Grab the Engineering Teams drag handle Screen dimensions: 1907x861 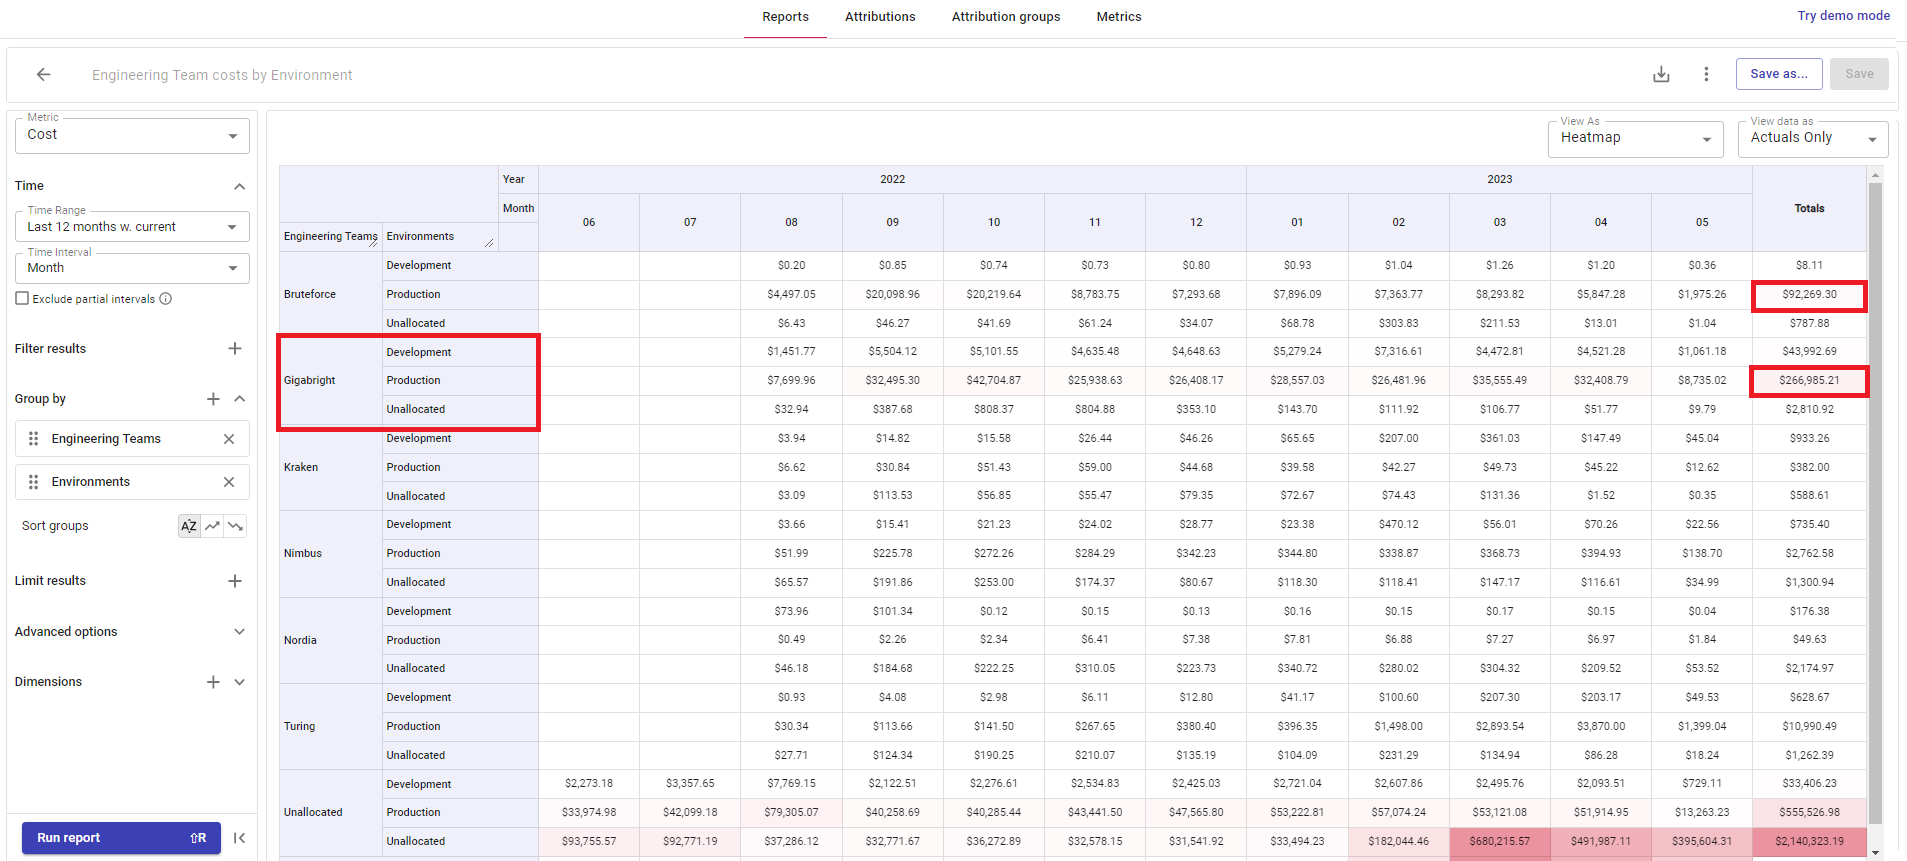click(x=33, y=439)
